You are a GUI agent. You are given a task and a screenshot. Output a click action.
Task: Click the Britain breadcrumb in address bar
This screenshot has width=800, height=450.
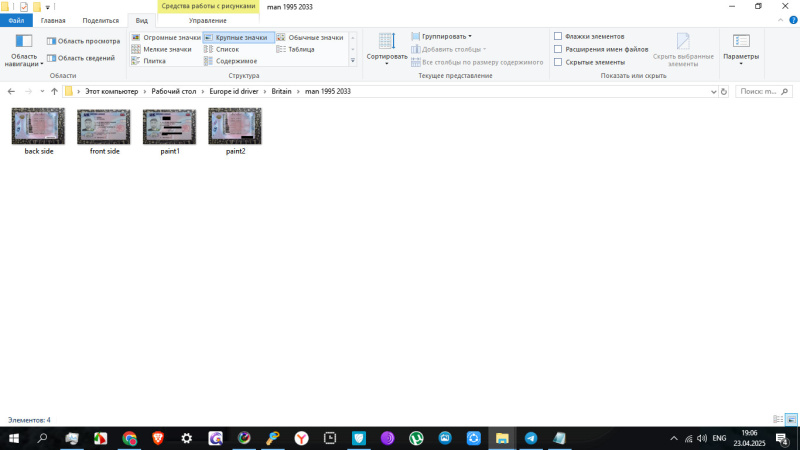coord(281,91)
